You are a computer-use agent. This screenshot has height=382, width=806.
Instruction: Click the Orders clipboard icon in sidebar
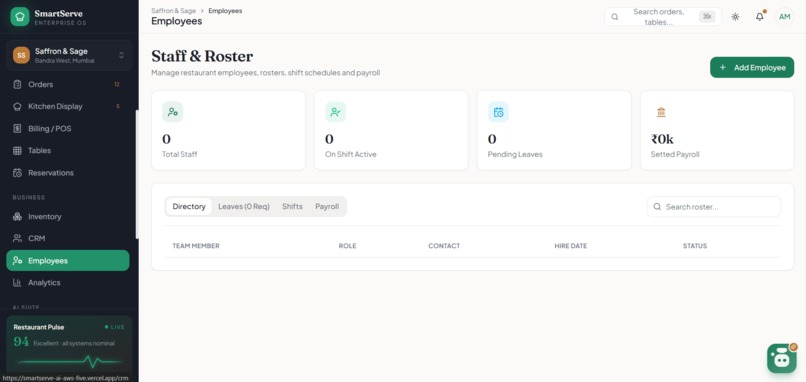pos(17,84)
